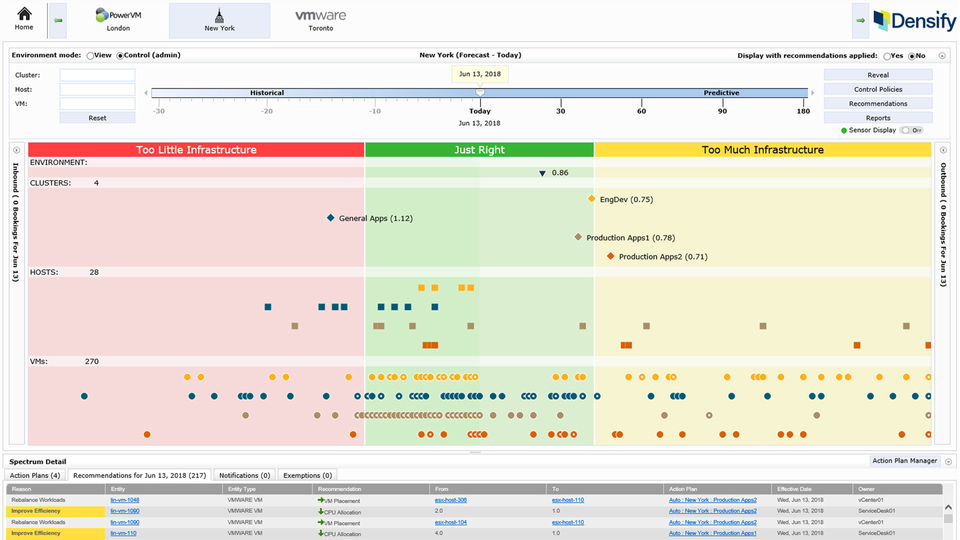The height and width of the screenshot is (540, 960).
Task: Select the Production Apps1 cluster diamond
Action: pyautogui.click(x=578, y=236)
